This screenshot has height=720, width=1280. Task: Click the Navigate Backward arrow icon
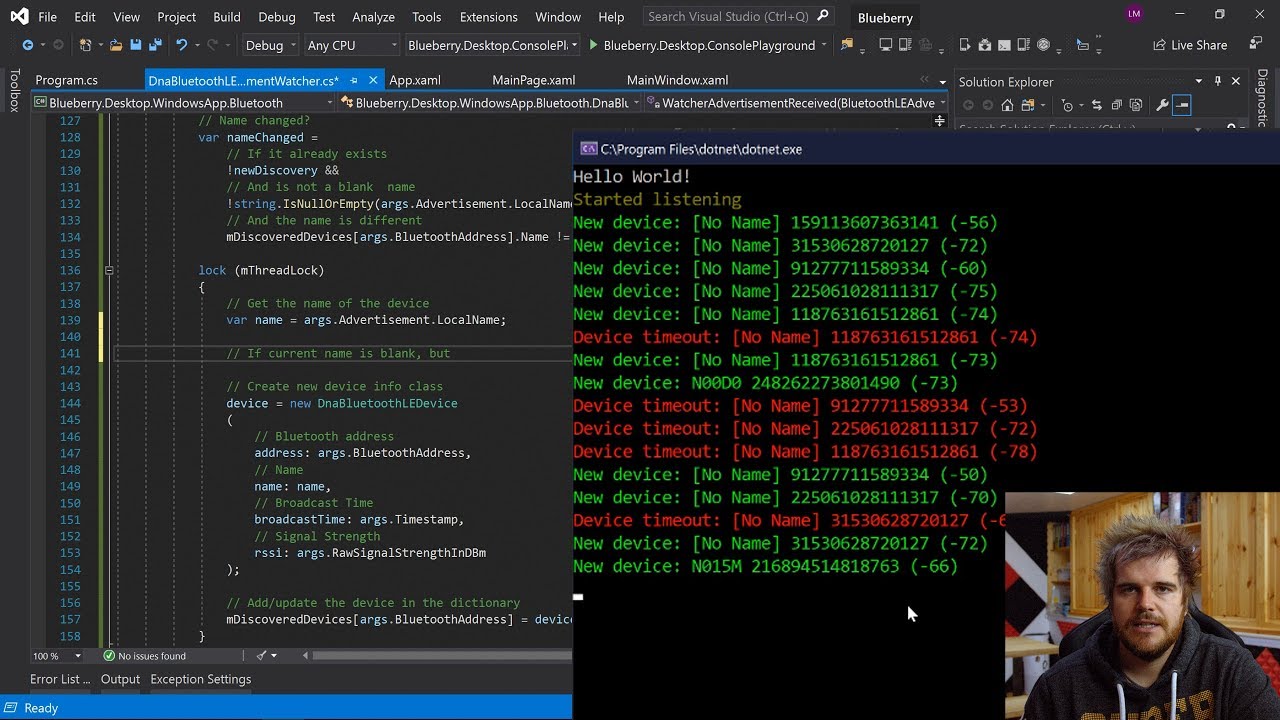pyautogui.click(x=27, y=45)
